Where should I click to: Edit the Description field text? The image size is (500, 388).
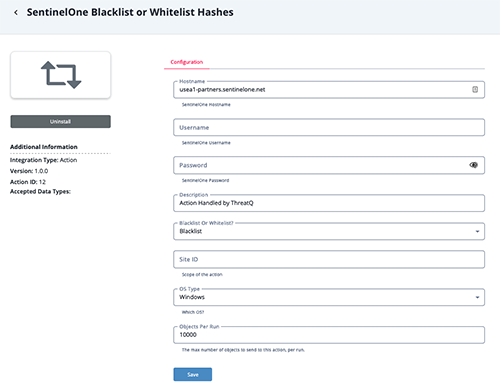click(x=329, y=203)
